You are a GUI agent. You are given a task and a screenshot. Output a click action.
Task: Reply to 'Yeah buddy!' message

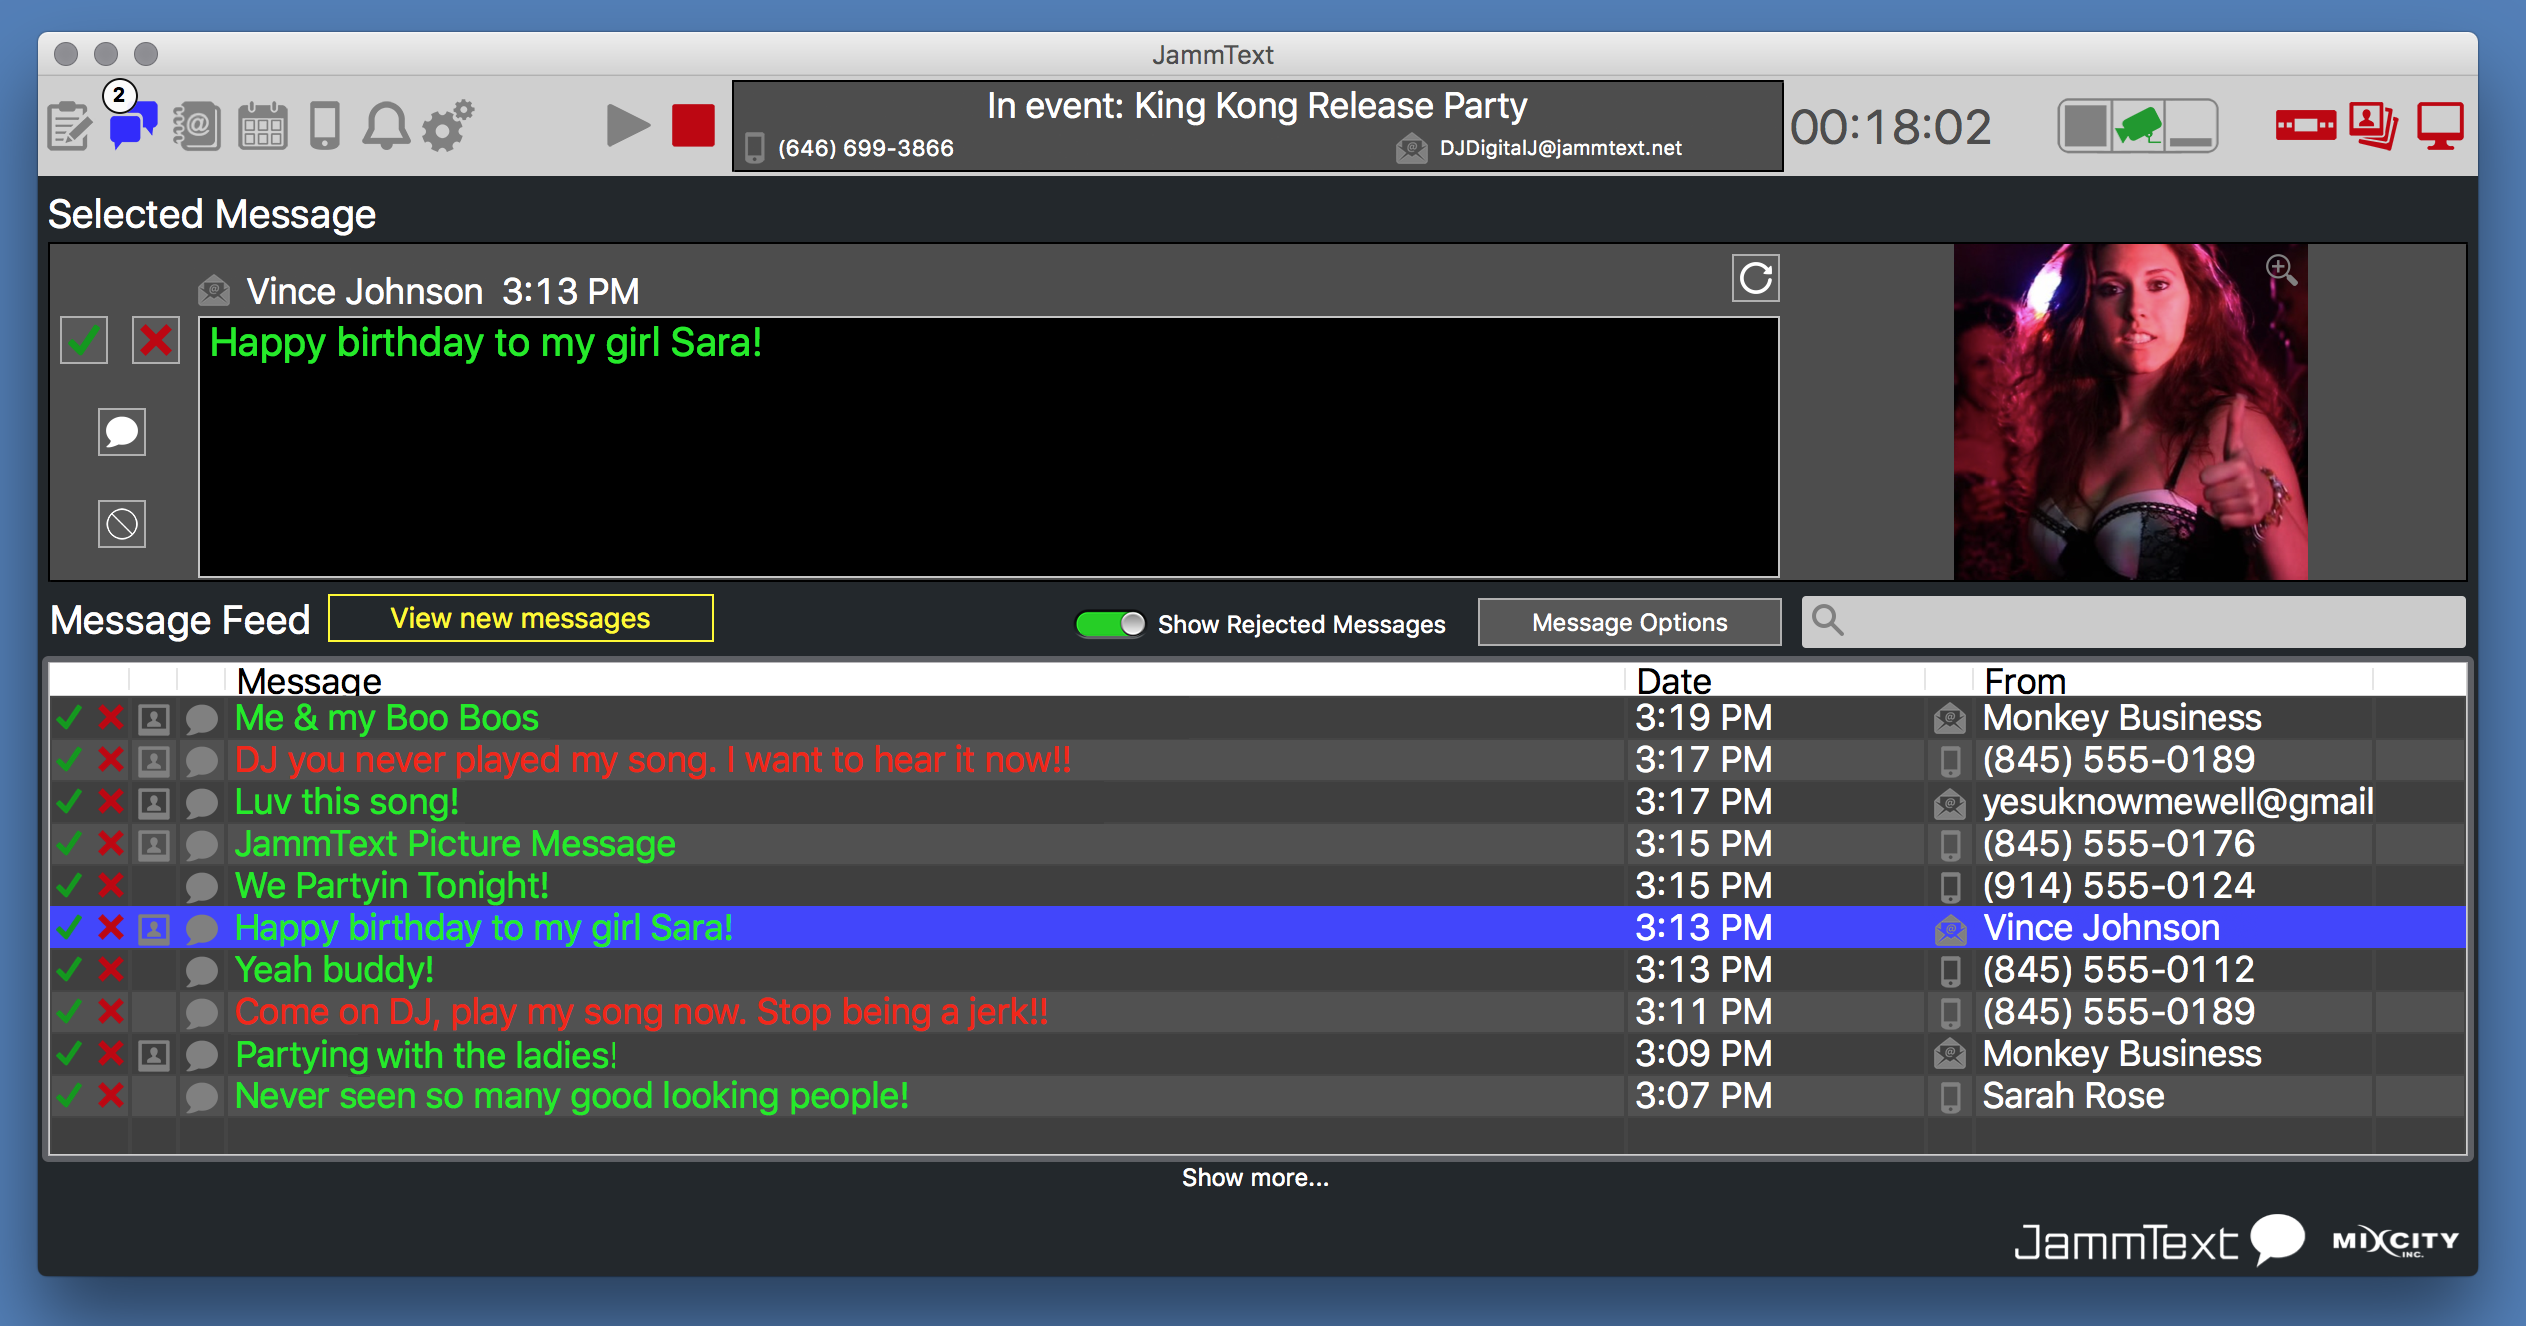coord(201,970)
